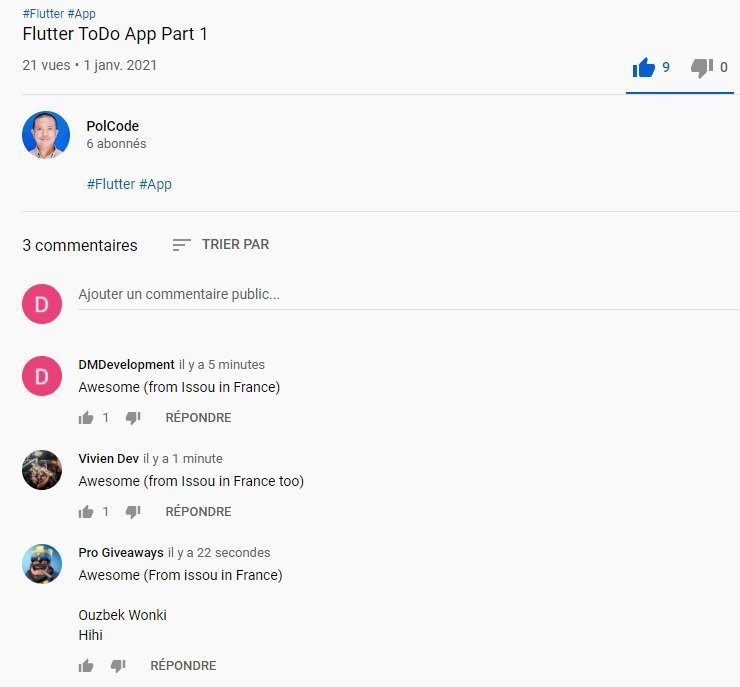The width and height of the screenshot is (740, 687).
Task: Like DMDevelopment's comment
Action: coord(86,418)
